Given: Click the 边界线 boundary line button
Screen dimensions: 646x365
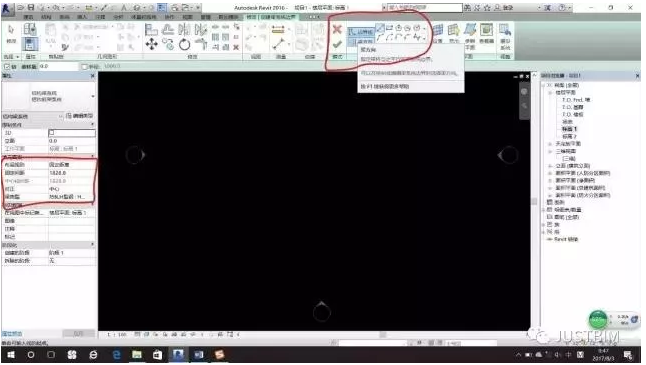Looking at the screenshot, I should coord(361,32).
